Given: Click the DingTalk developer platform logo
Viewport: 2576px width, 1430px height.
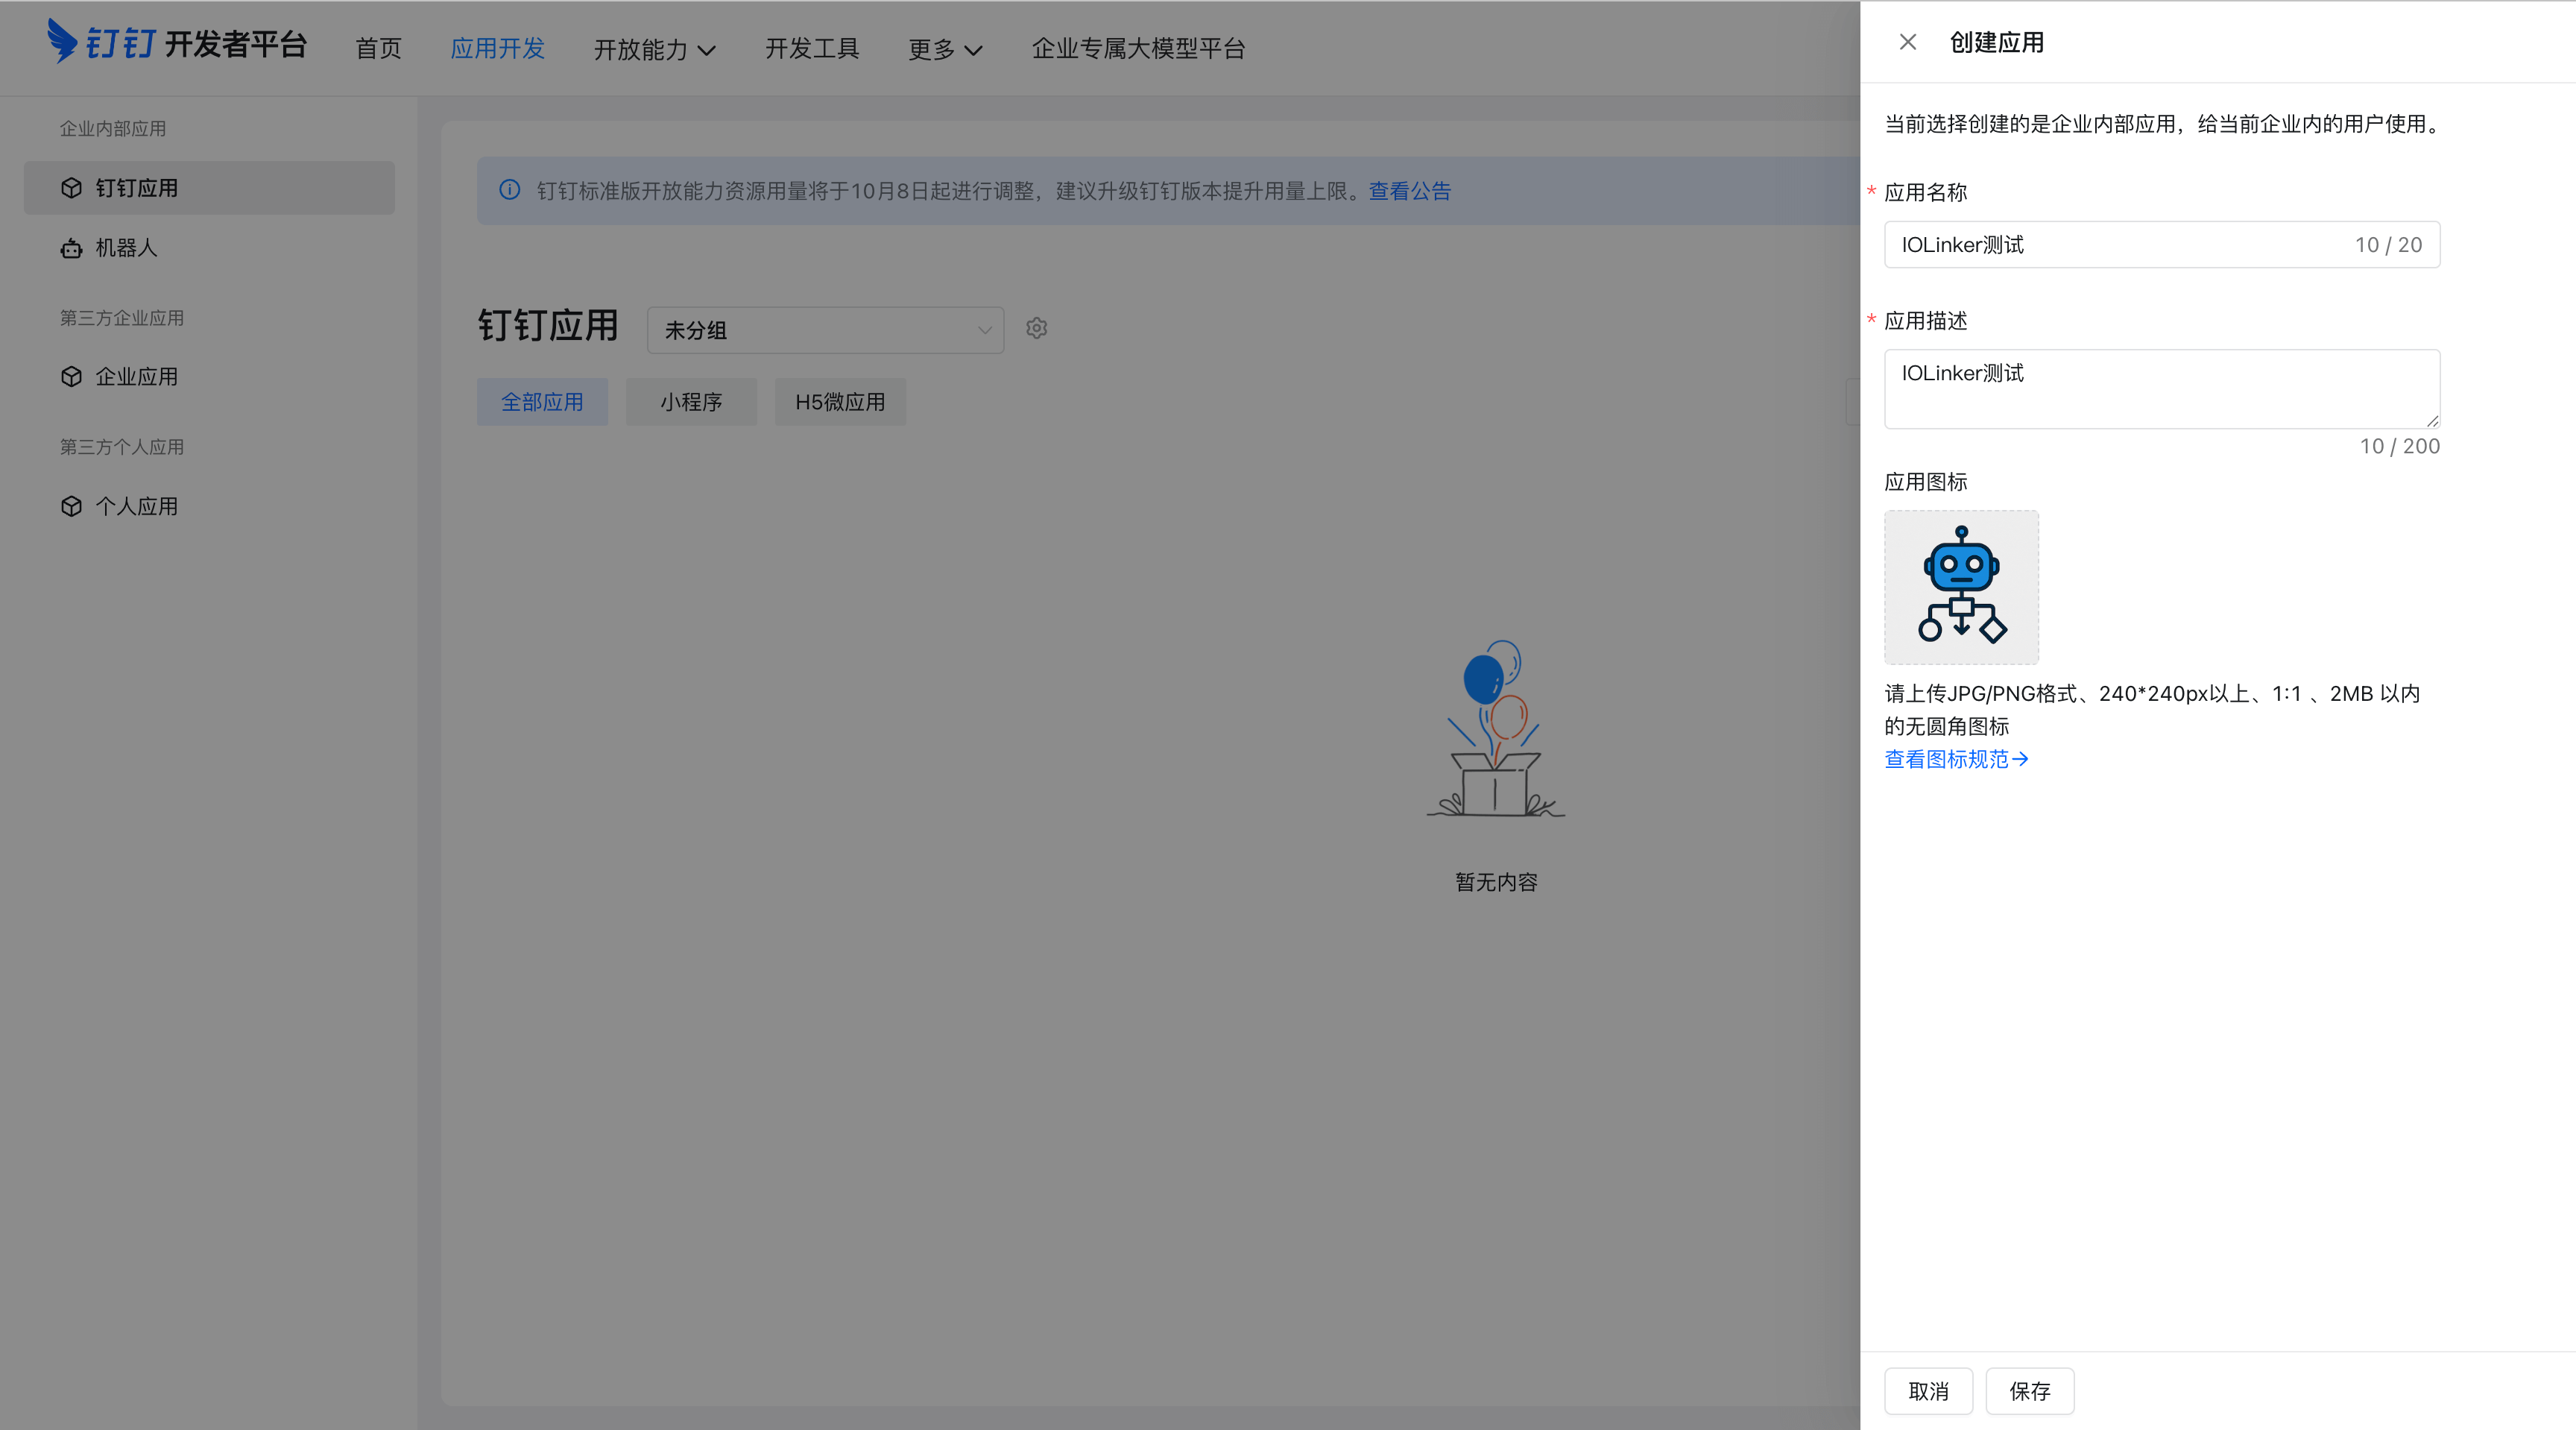Looking at the screenshot, I should pyautogui.click(x=175, y=44).
